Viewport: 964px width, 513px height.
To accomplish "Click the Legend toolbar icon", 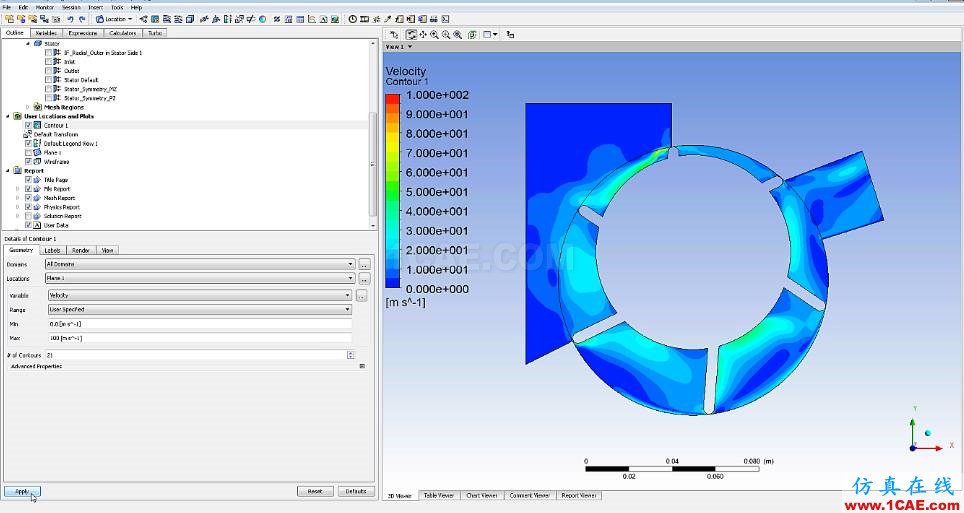I will (228, 19).
